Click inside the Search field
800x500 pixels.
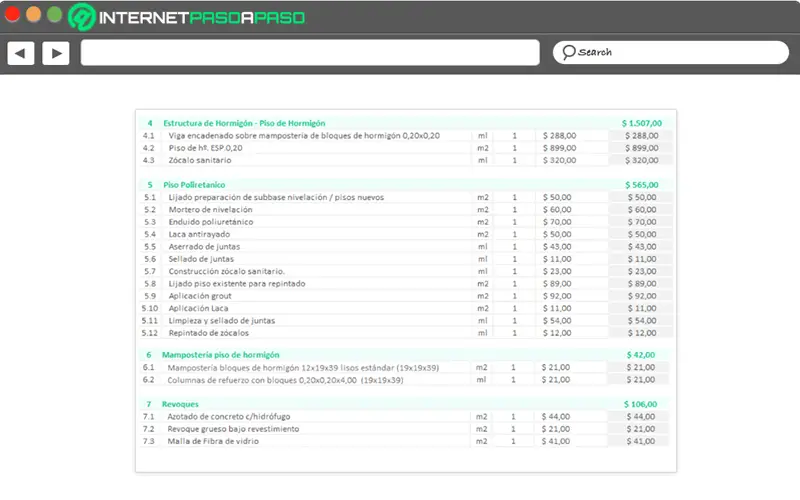click(x=670, y=53)
